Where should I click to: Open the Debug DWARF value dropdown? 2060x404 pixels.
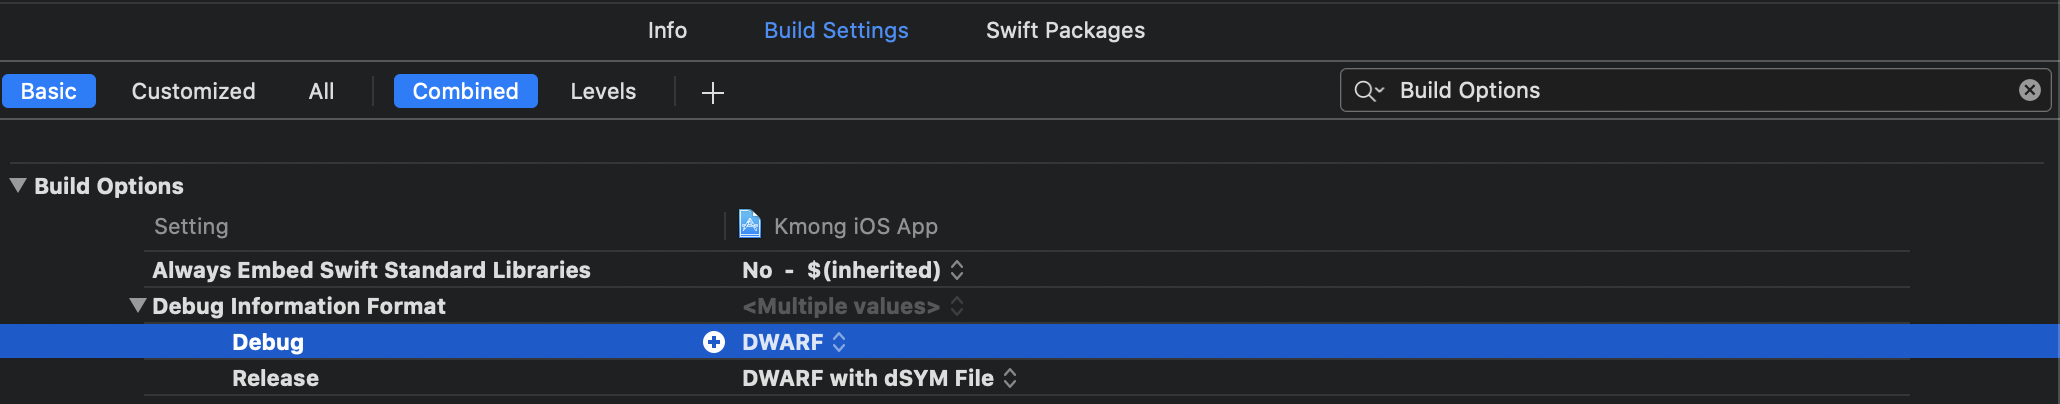(838, 342)
